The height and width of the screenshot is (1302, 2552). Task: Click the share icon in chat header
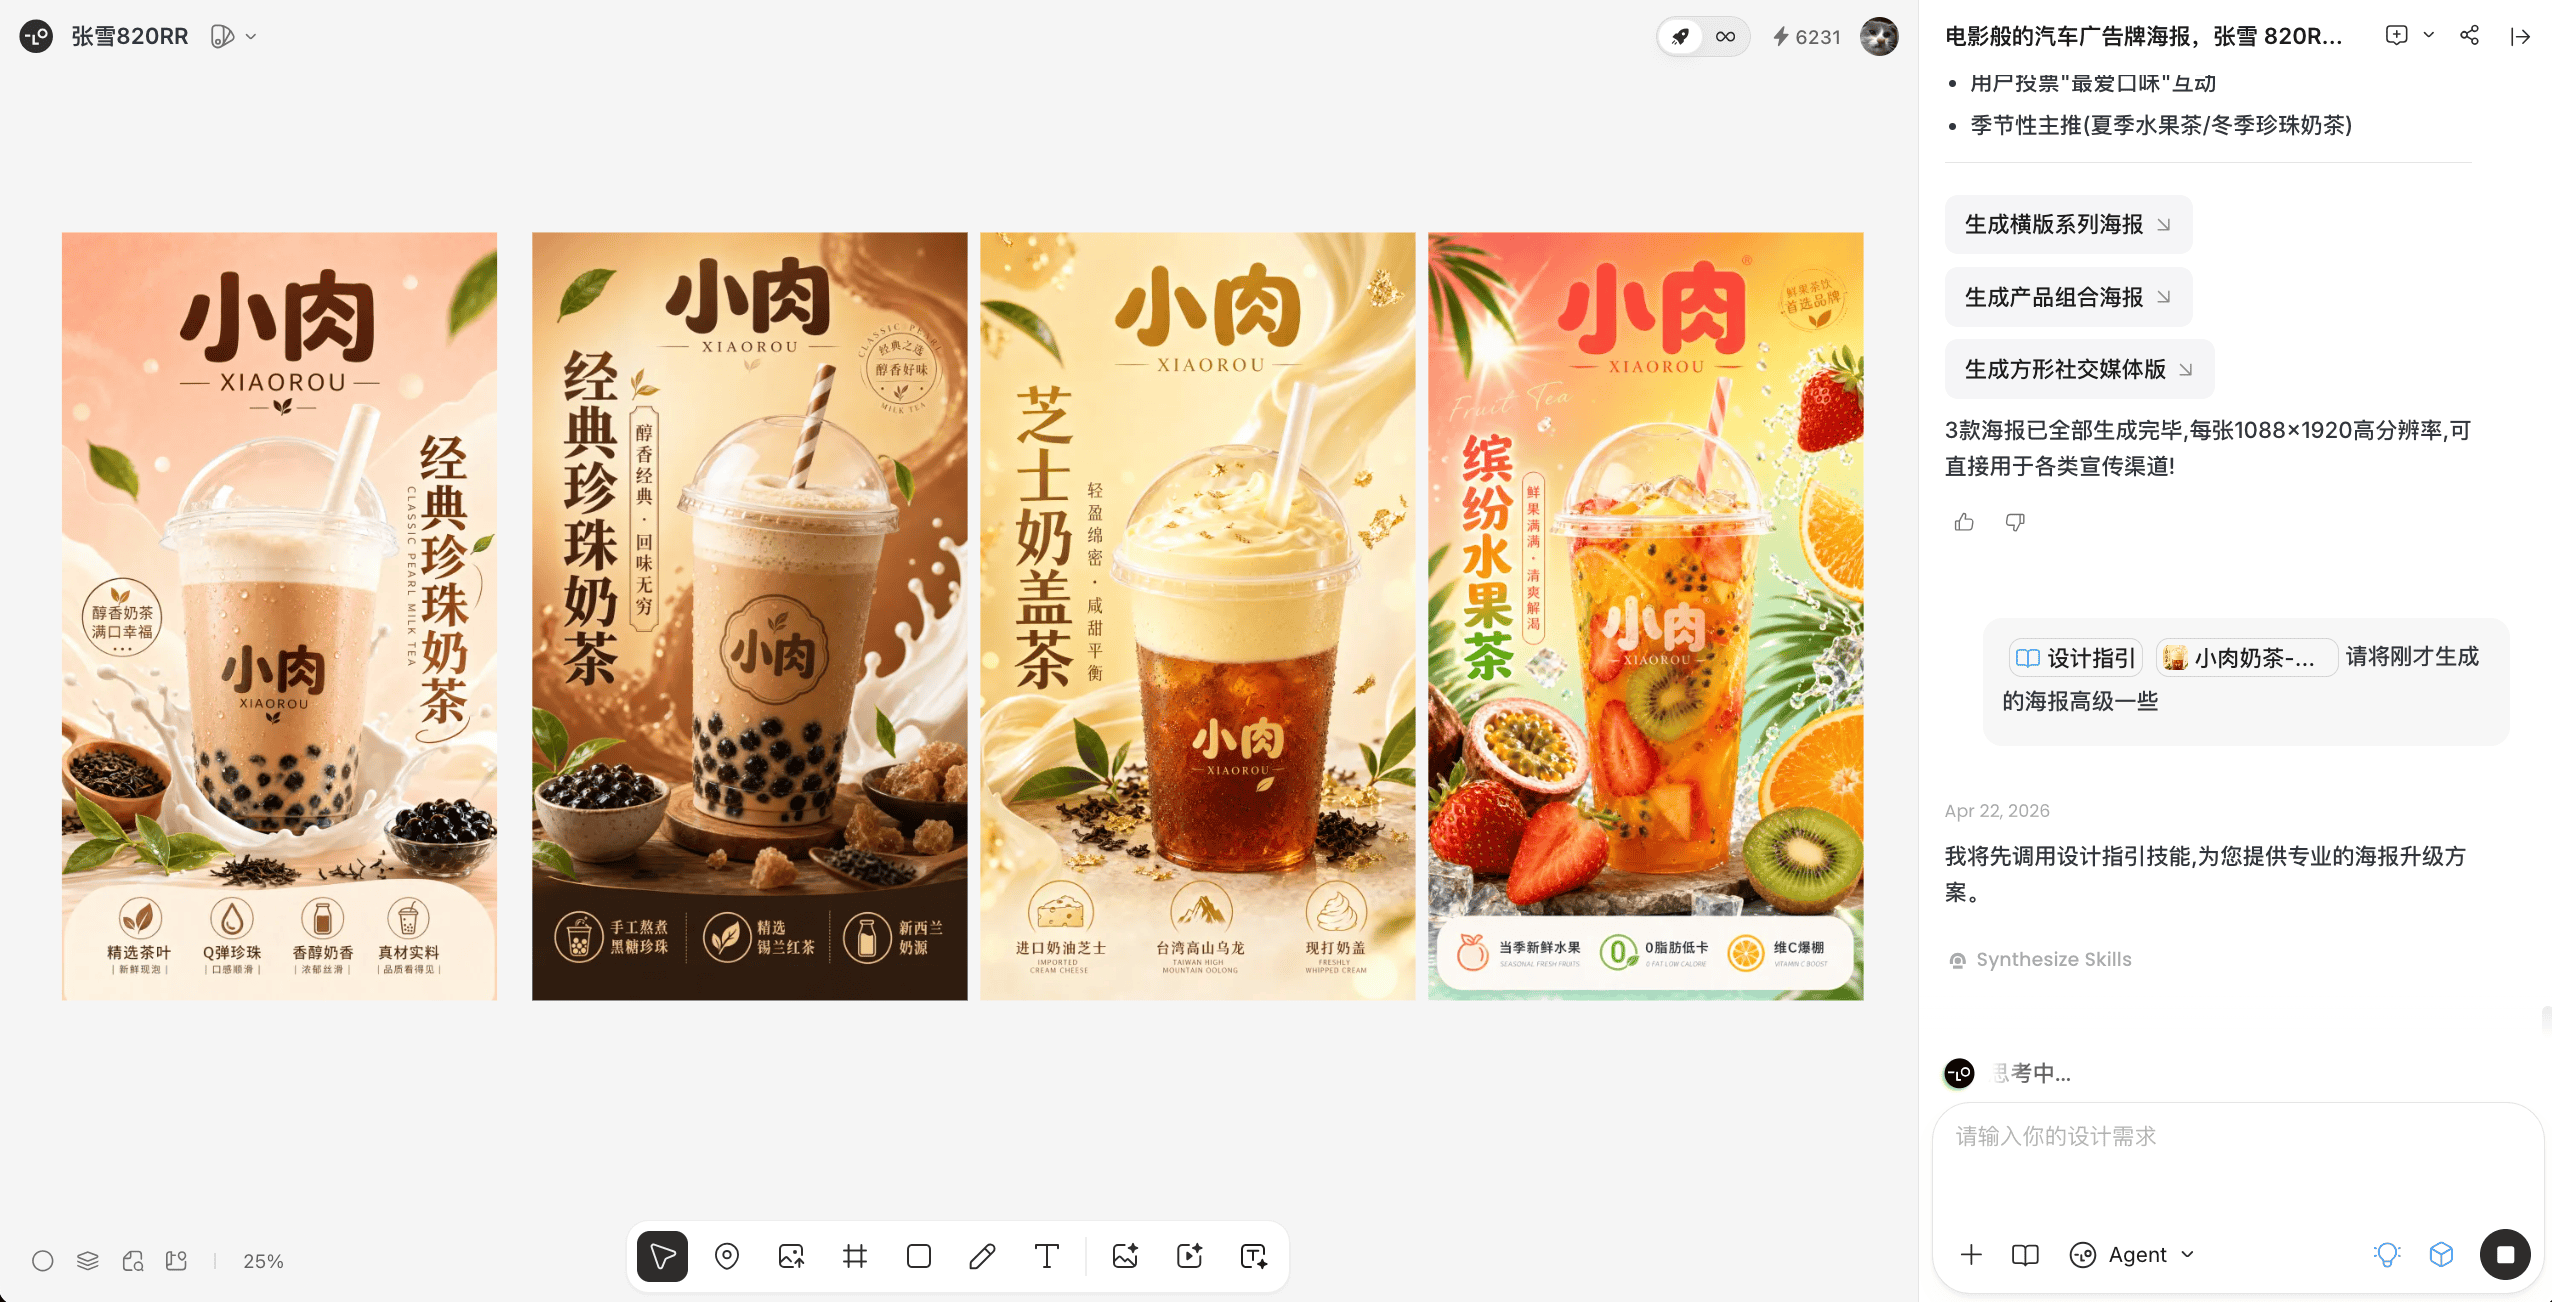tap(2469, 35)
